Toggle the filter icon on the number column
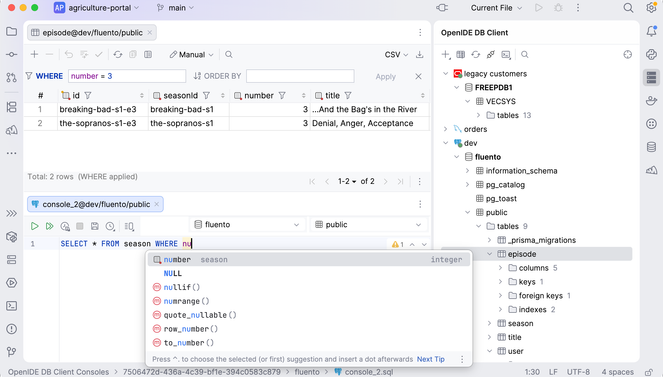Screen dimensions: 663x377 (x=282, y=96)
